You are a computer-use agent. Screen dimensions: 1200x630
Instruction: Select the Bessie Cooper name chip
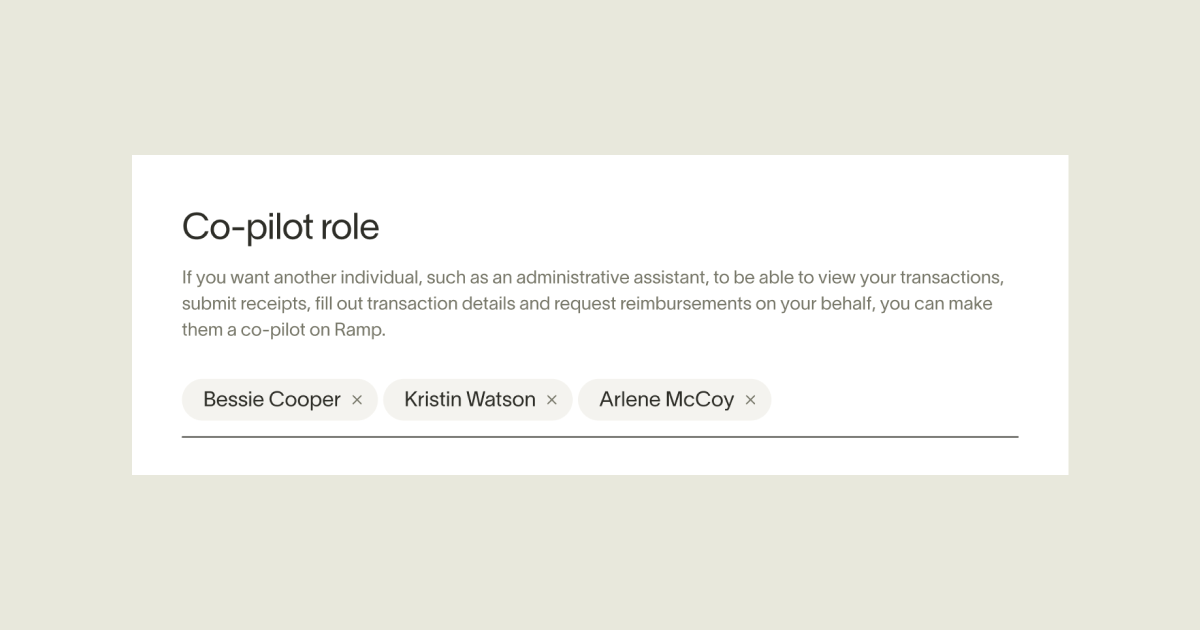point(271,400)
